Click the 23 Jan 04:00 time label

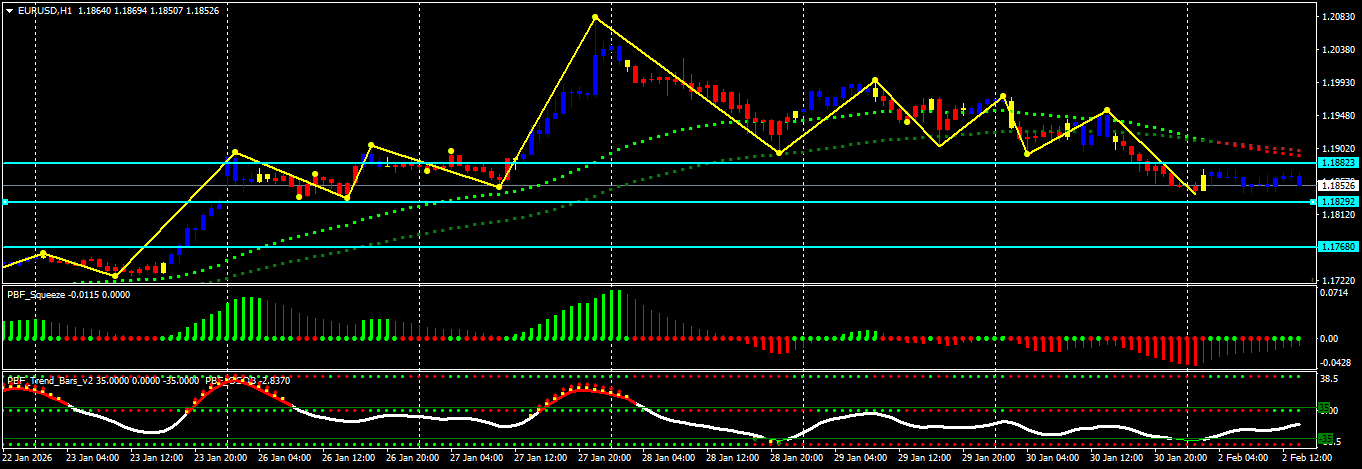(x=92, y=457)
